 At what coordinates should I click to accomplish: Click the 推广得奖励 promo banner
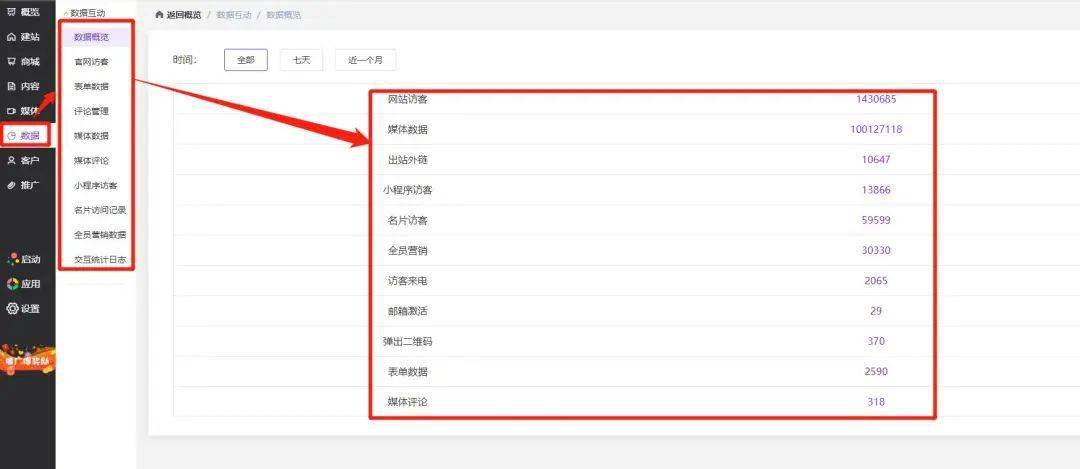click(x=27, y=359)
